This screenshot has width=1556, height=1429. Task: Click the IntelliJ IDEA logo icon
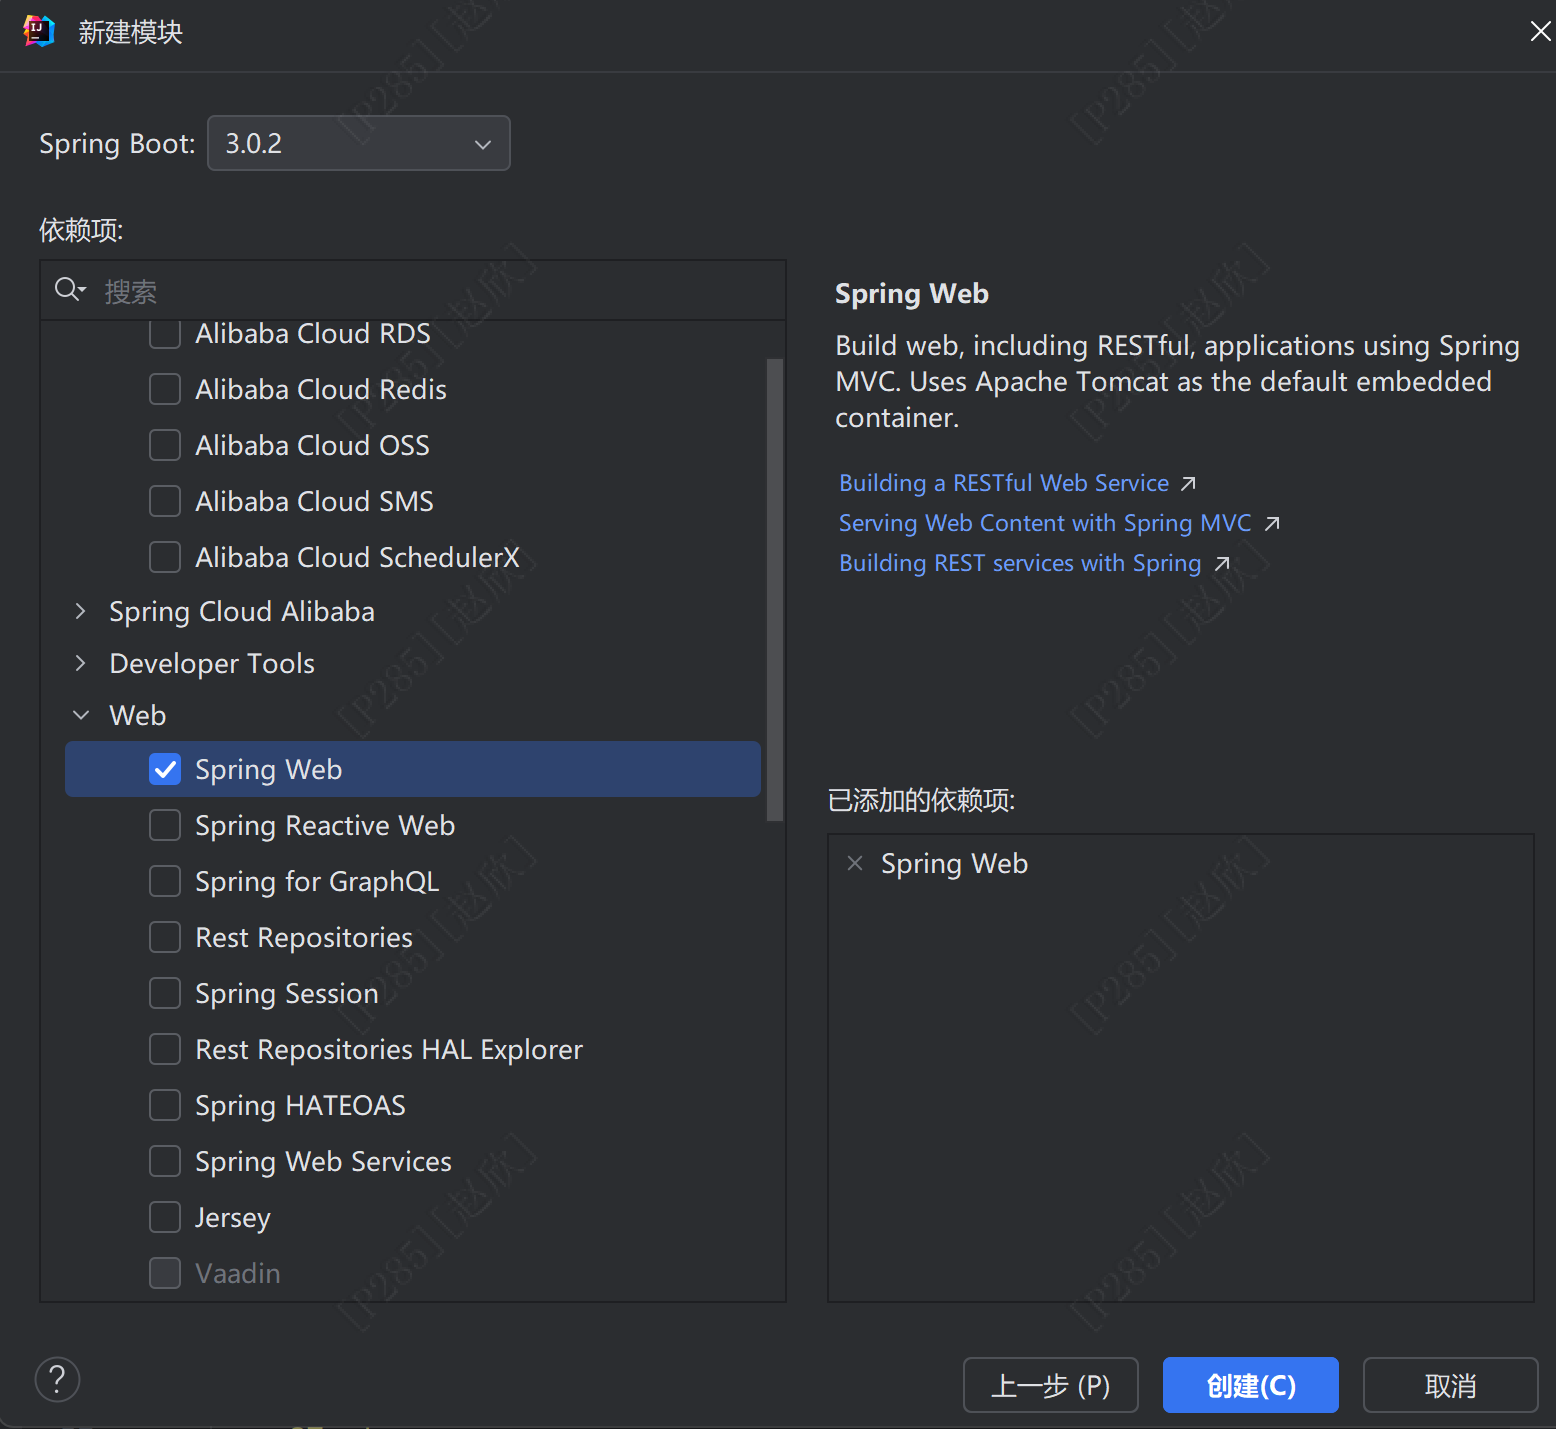pyautogui.click(x=39, y=31)
